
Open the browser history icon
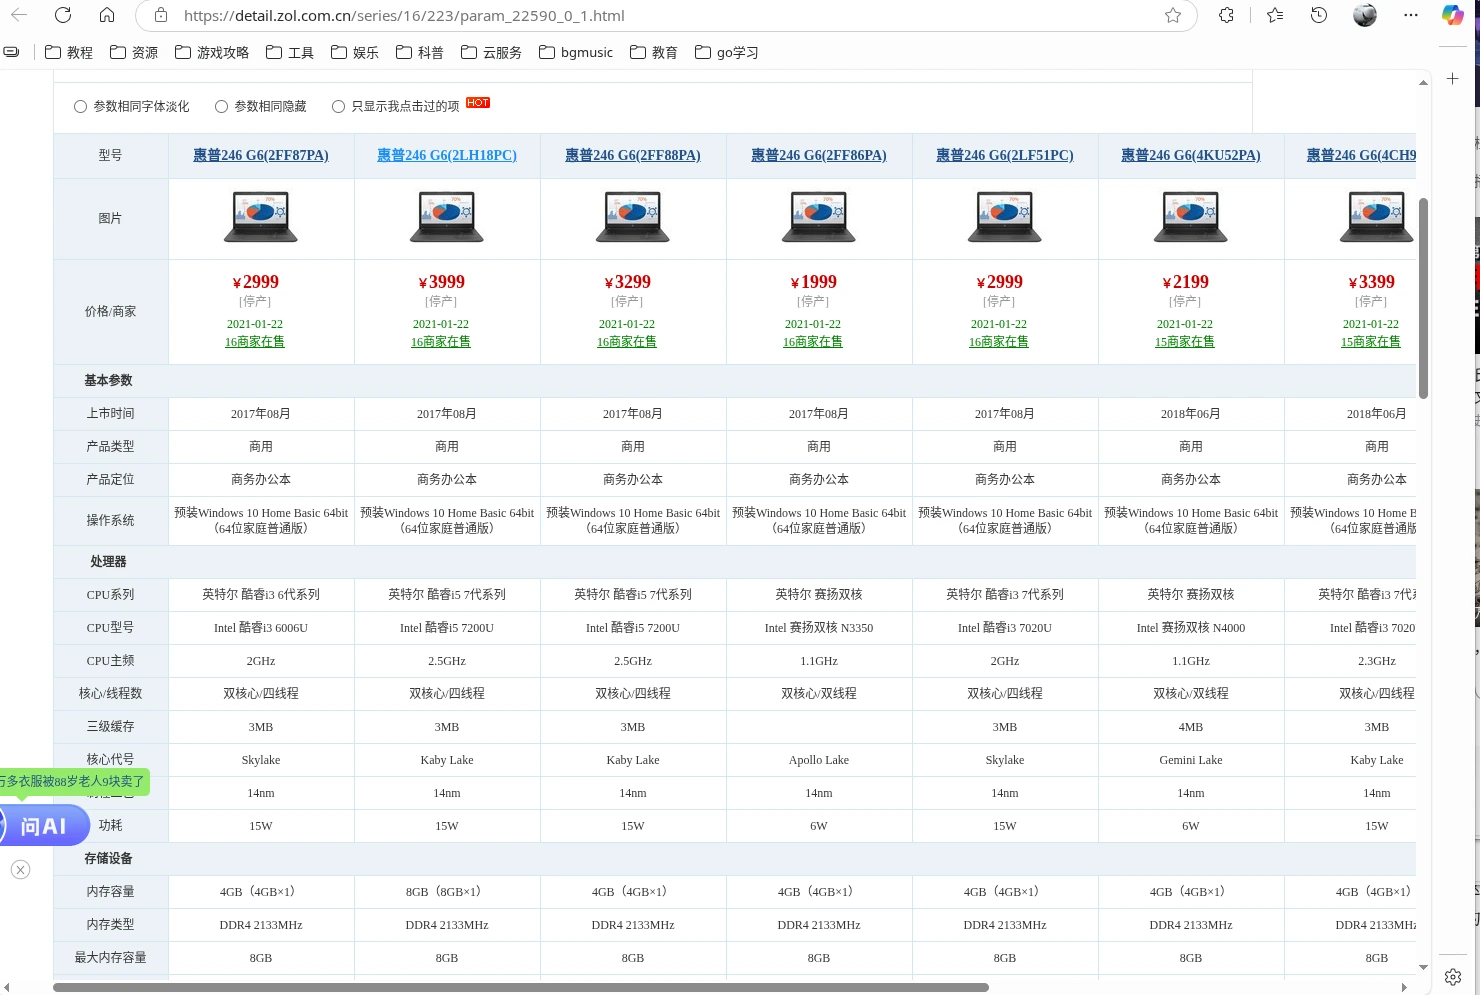pyautogui.click(x=1319, y=15)
